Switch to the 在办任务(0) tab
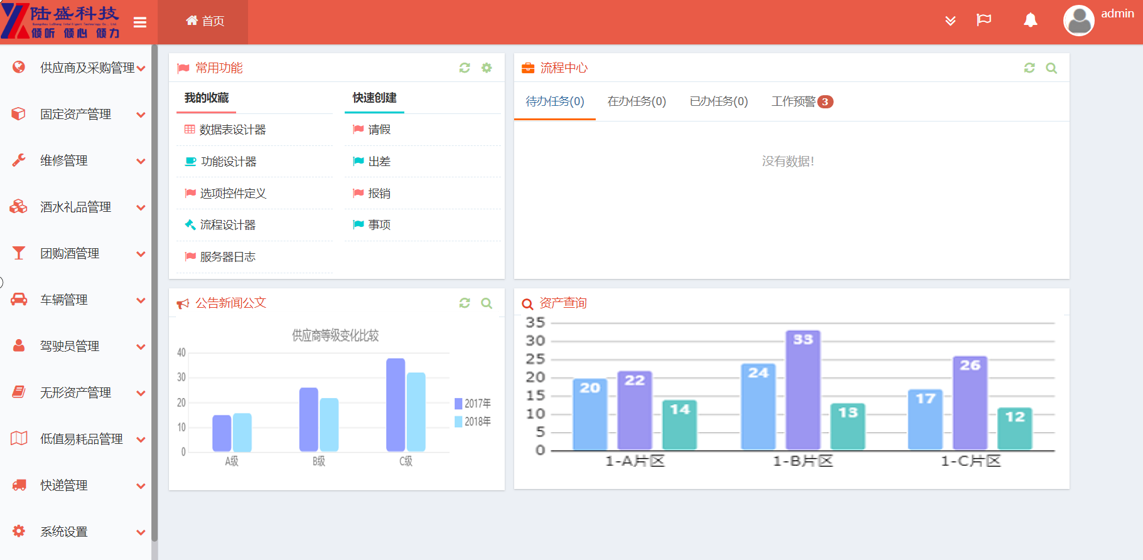 coord(636,102)
